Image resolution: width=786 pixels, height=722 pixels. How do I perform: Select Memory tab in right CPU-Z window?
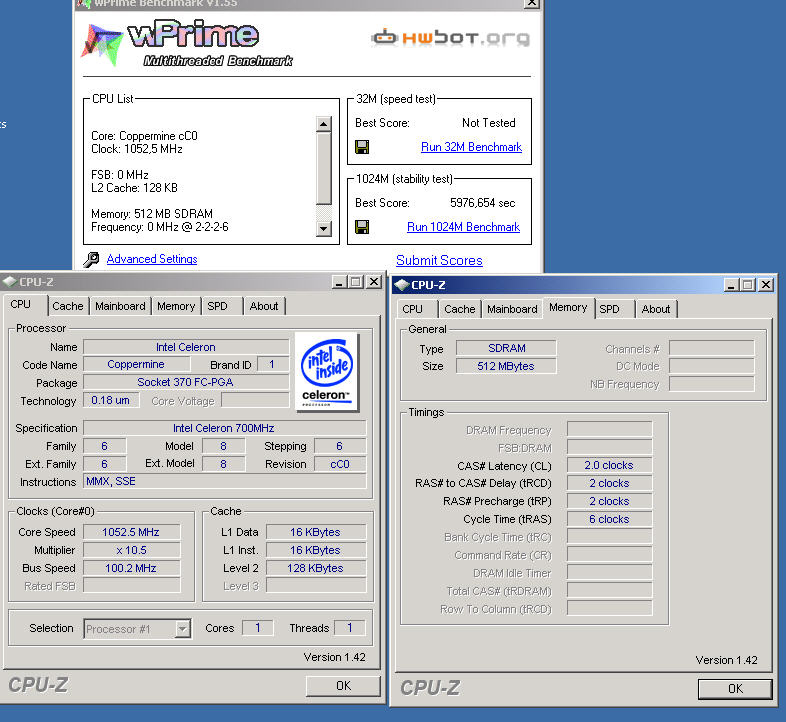(568, 307)
